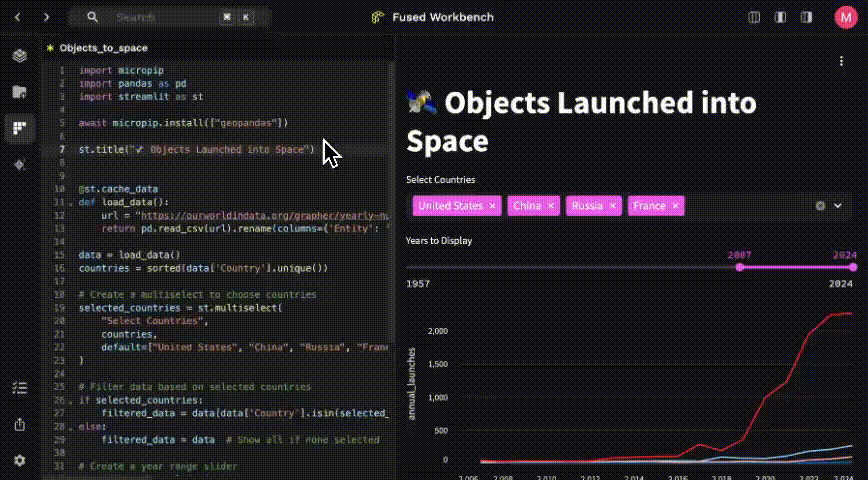Viewport: 868px width, 480px height.
Task: Click the United States tag label
Action: [x=451, y=206]
